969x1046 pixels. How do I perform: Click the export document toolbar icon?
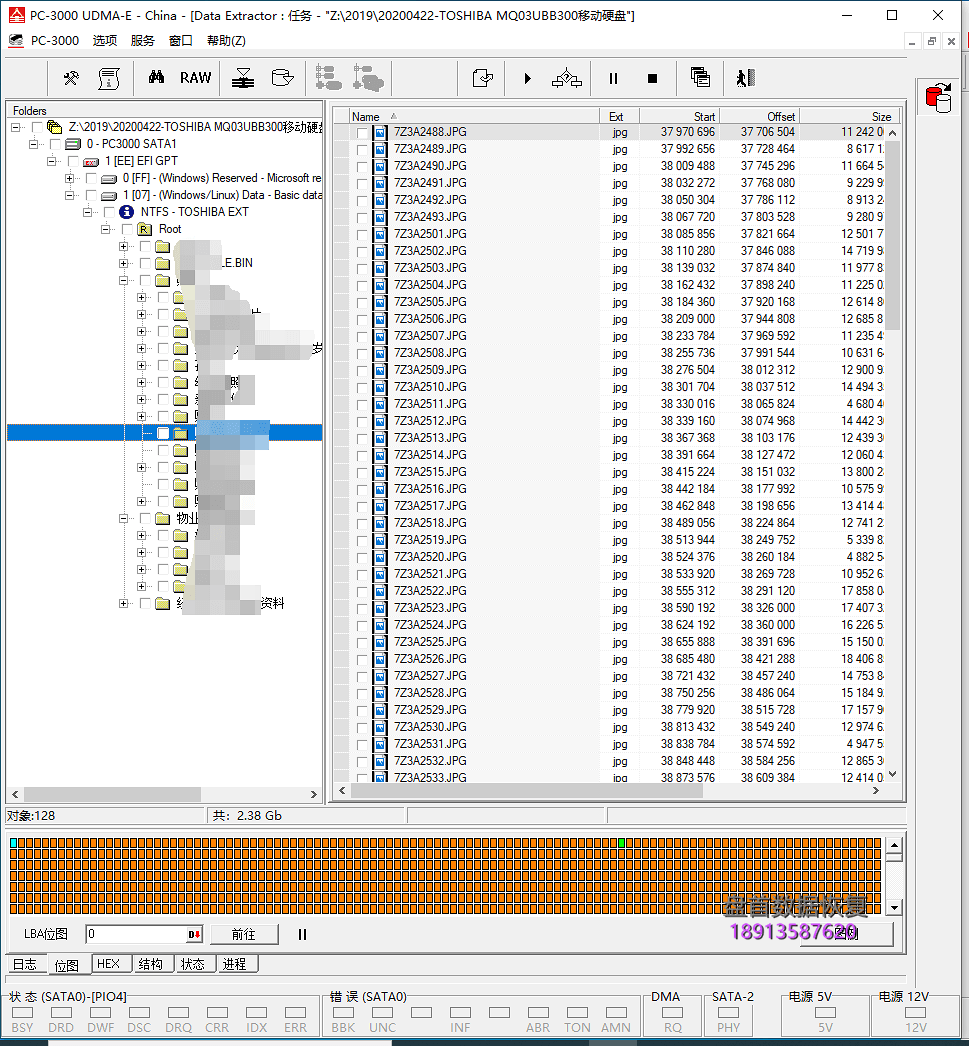482,78
